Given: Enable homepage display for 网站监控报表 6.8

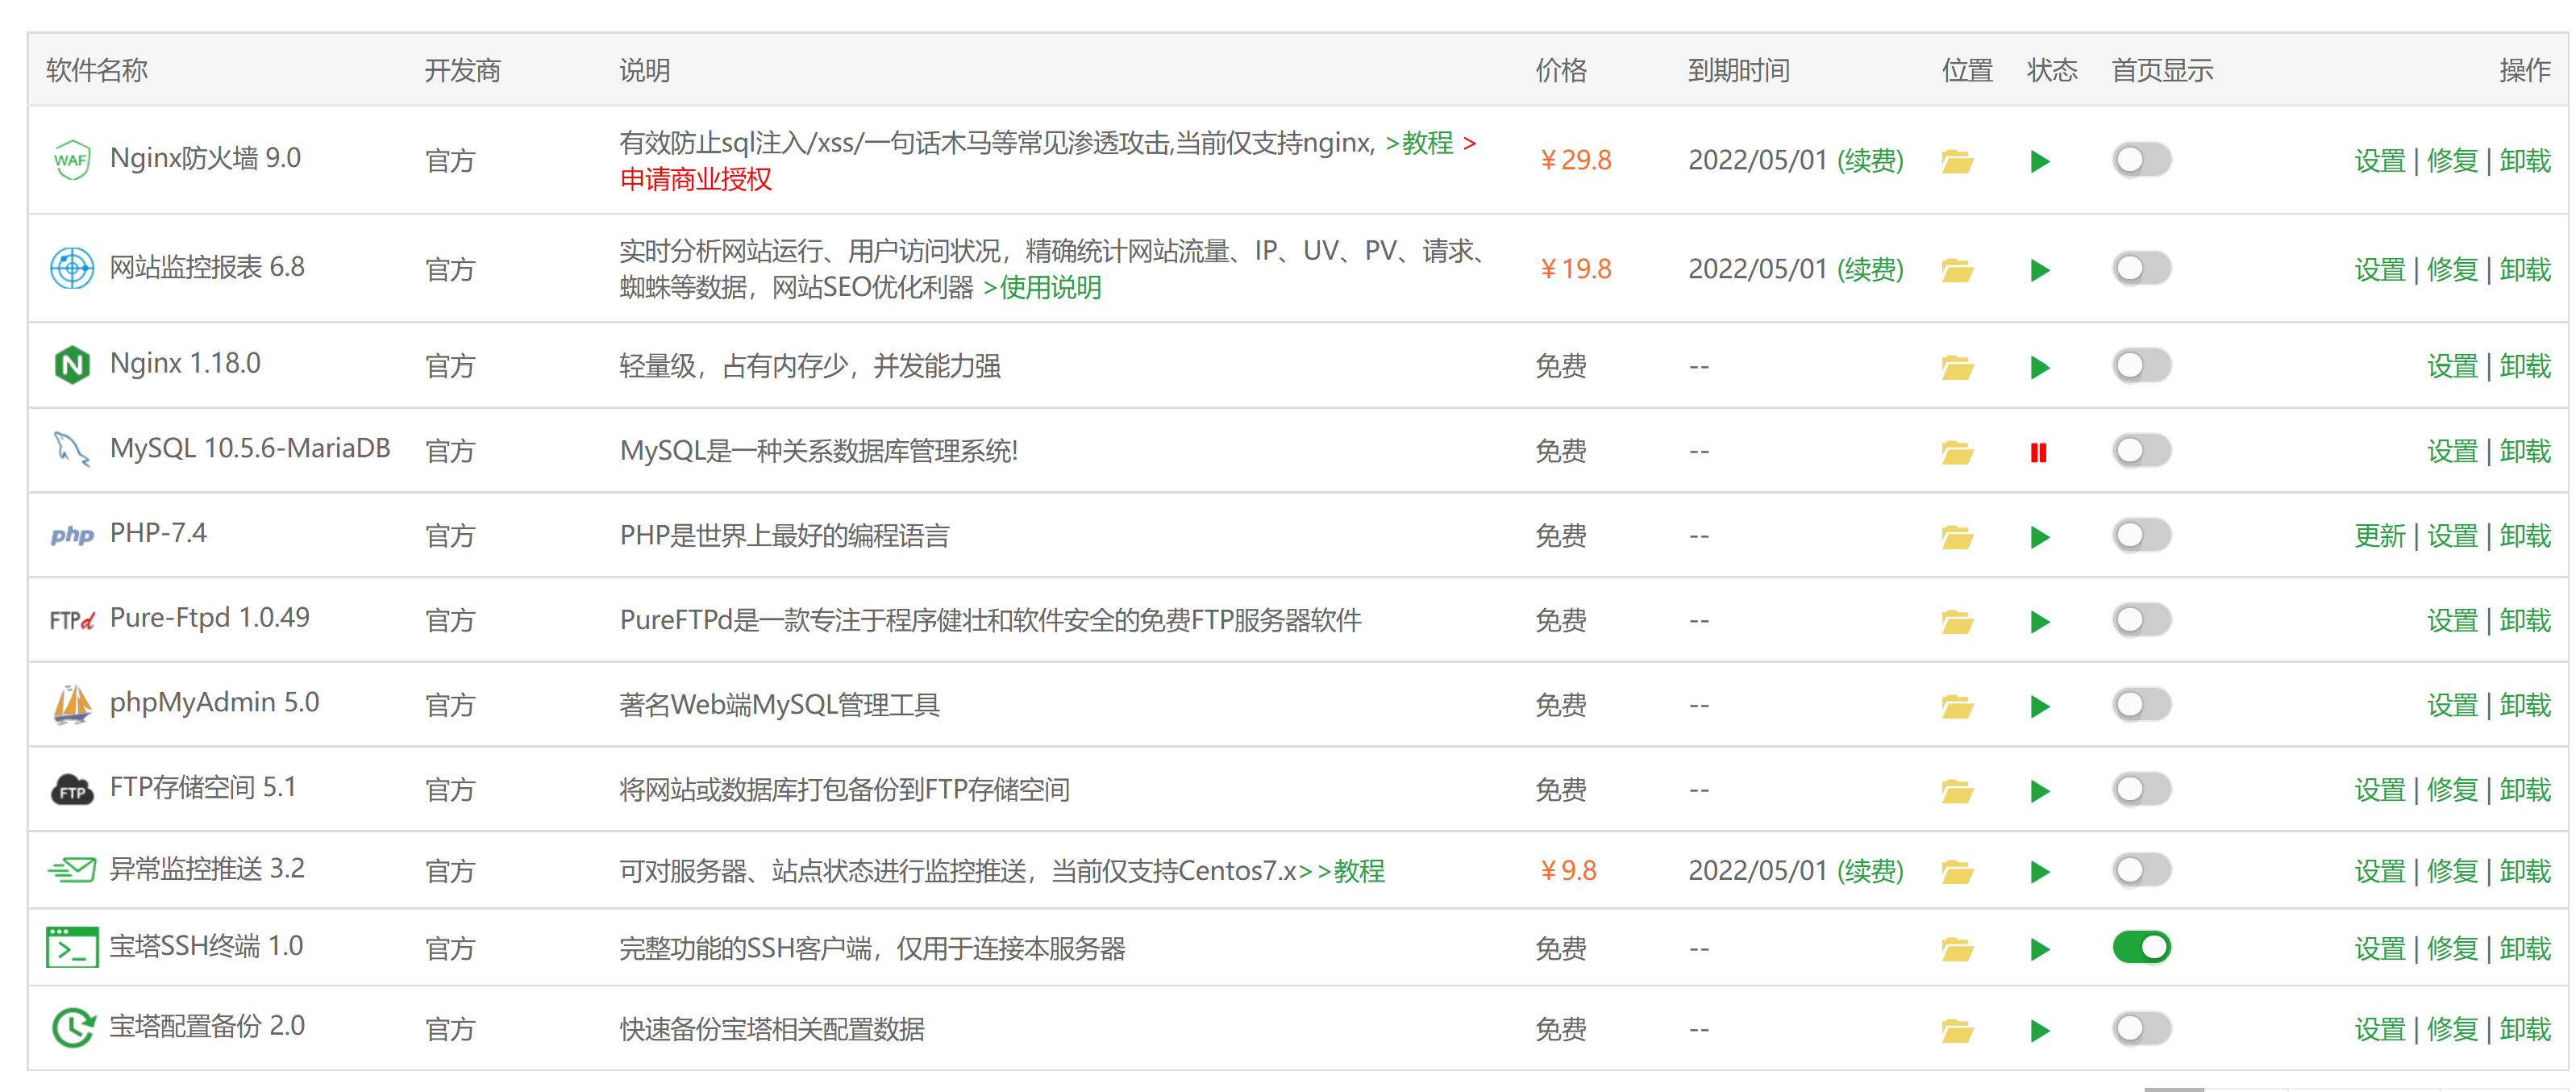Looking at the screenshot, I should 2142,269.
